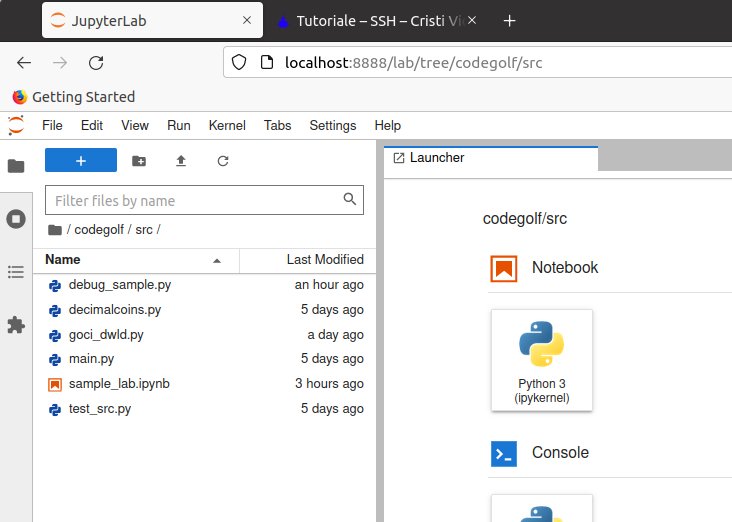Click the Upload Files icon
The width and height of the screenshot is (732, 522).
[181, 161]
